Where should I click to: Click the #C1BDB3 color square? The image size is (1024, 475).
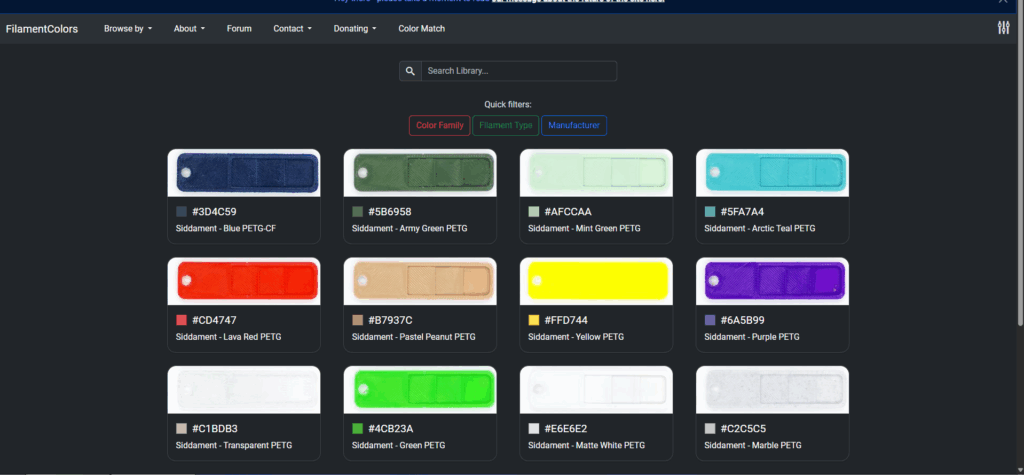click(x=182, y=429)
